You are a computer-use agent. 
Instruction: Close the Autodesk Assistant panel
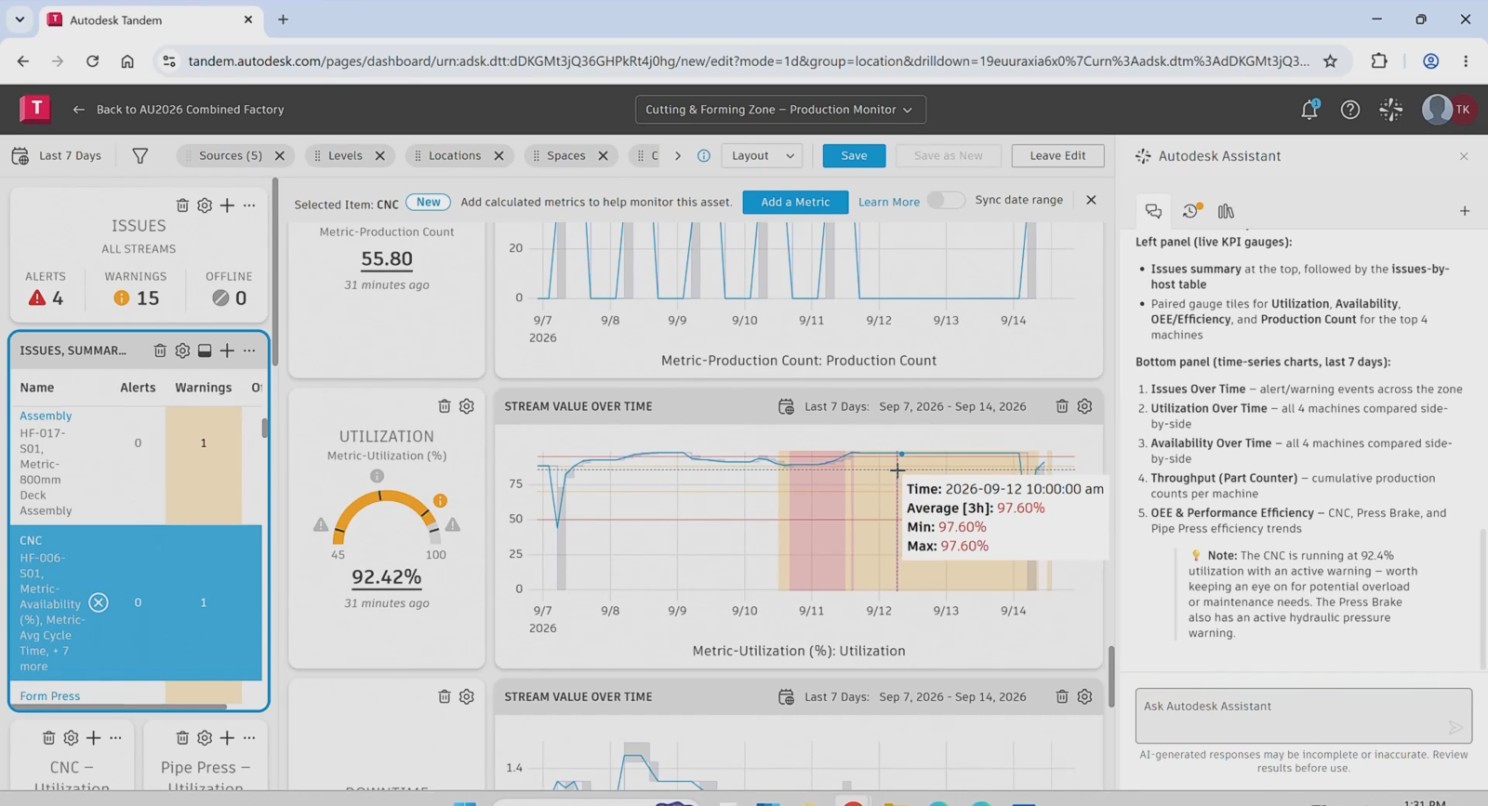tap(1464, 156)
